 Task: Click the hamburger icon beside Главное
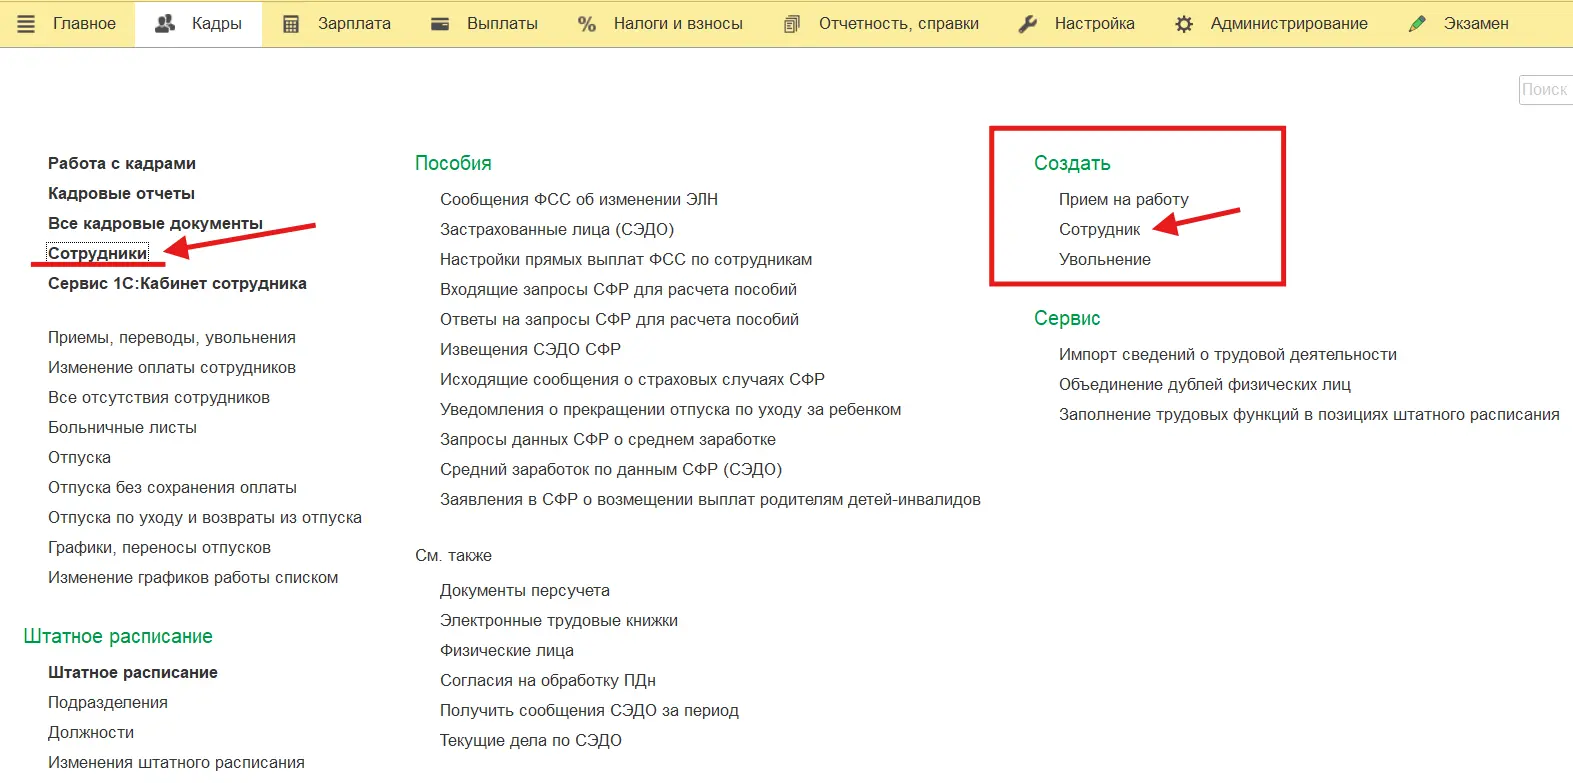click(x=26, y=24)
